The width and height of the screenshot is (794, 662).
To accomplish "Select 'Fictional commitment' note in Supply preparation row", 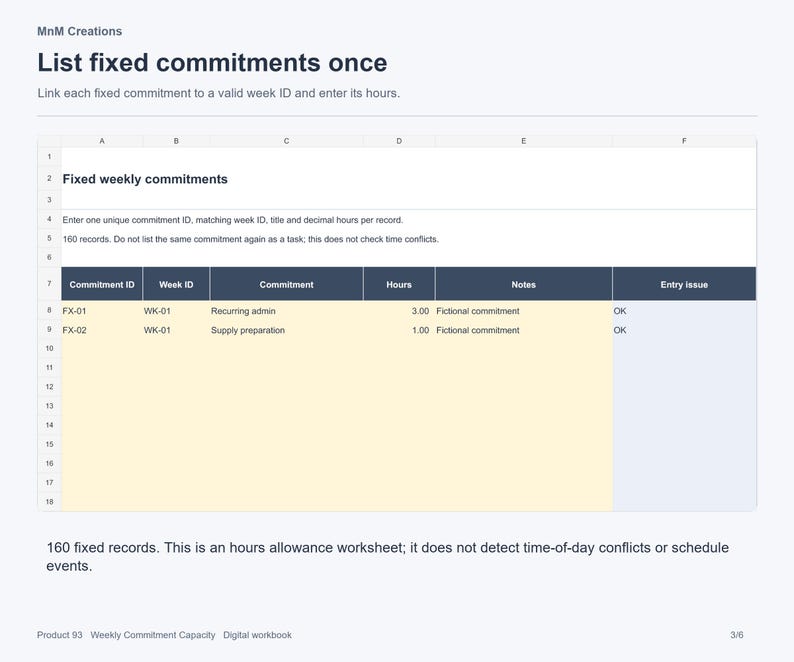I will (524, 330).
